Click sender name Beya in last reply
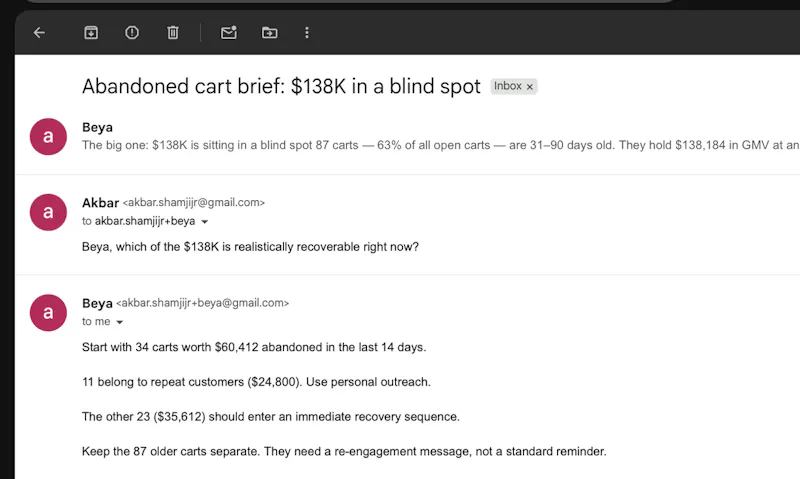 tap(97, 303)
